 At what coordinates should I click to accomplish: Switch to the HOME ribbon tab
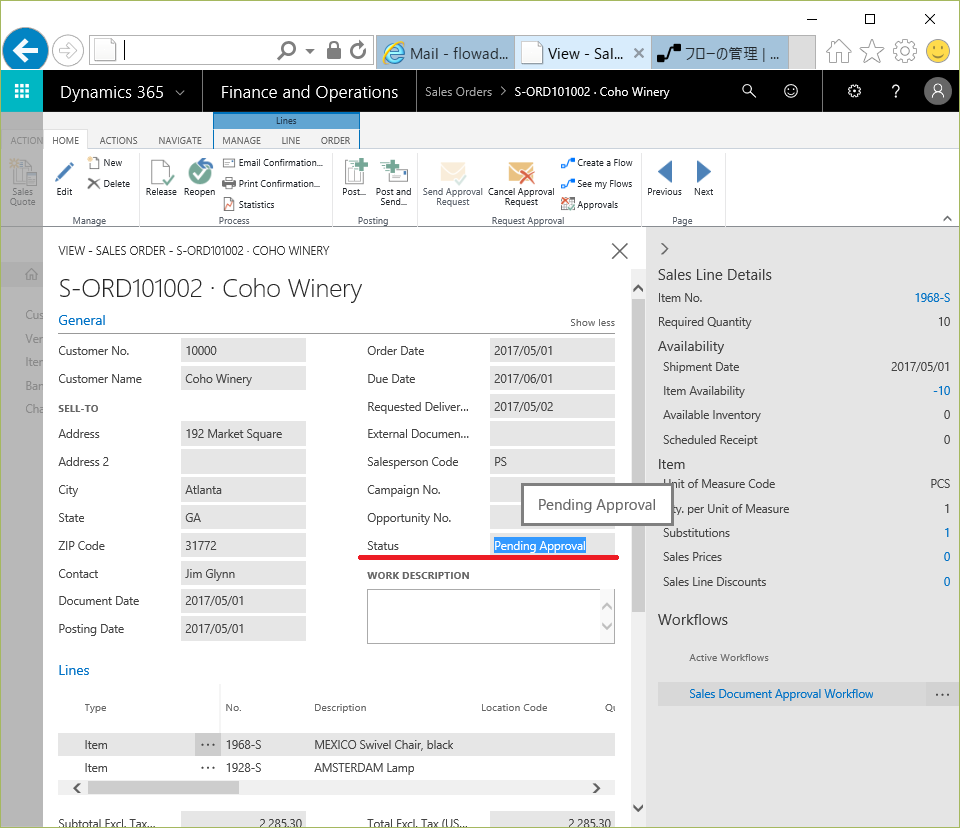tap(66, 140)
